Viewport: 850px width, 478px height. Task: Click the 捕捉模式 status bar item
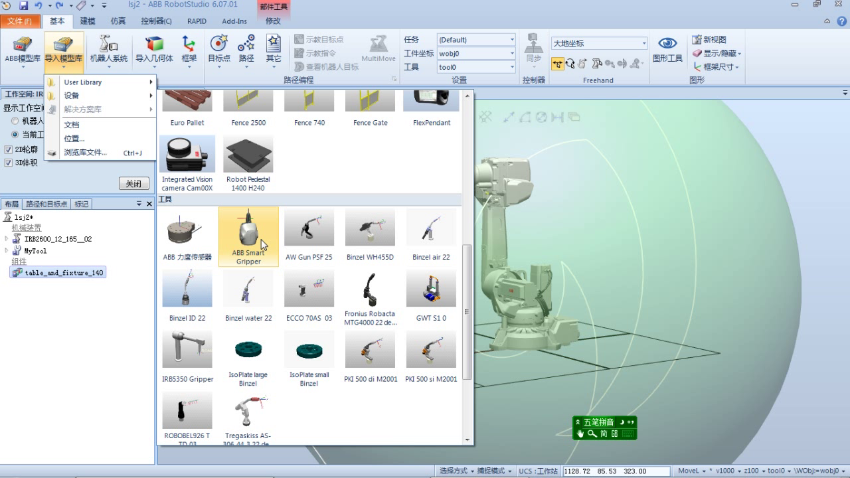[493, 470]
